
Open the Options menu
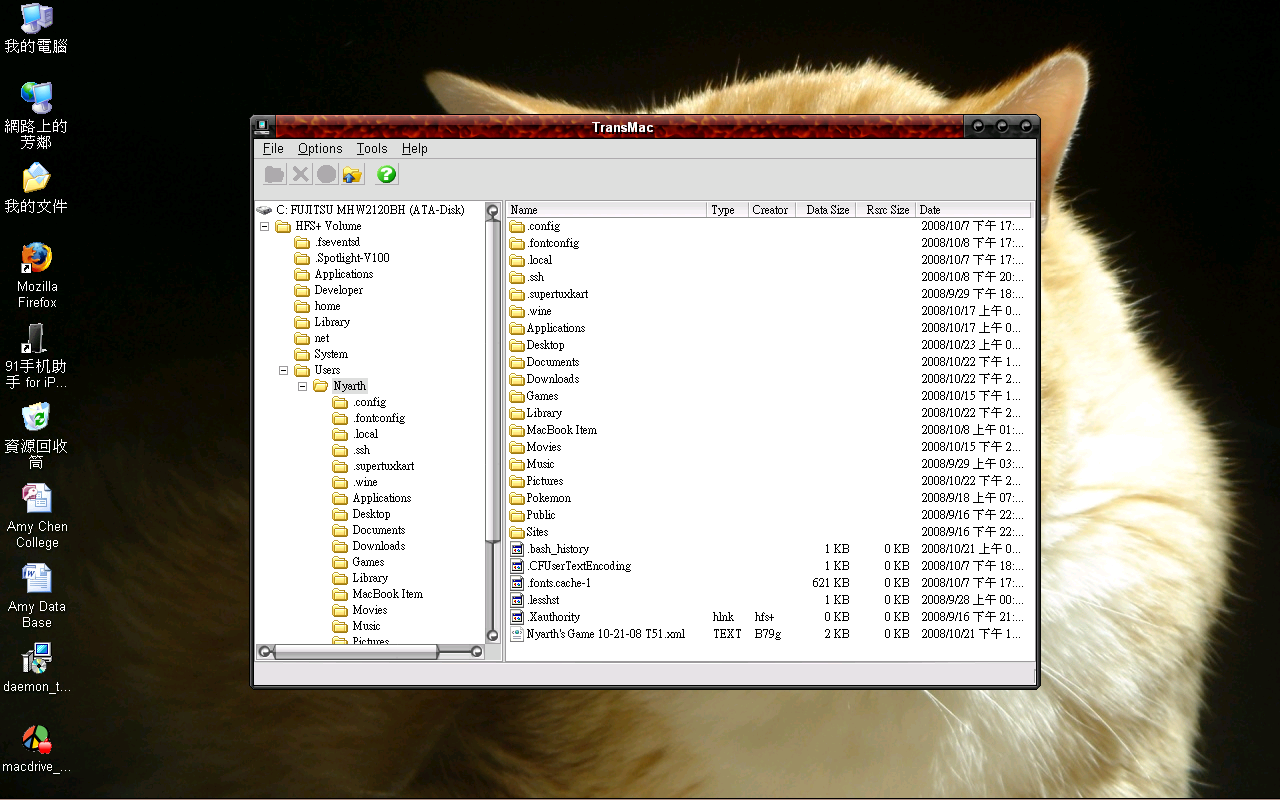[320, 148]
